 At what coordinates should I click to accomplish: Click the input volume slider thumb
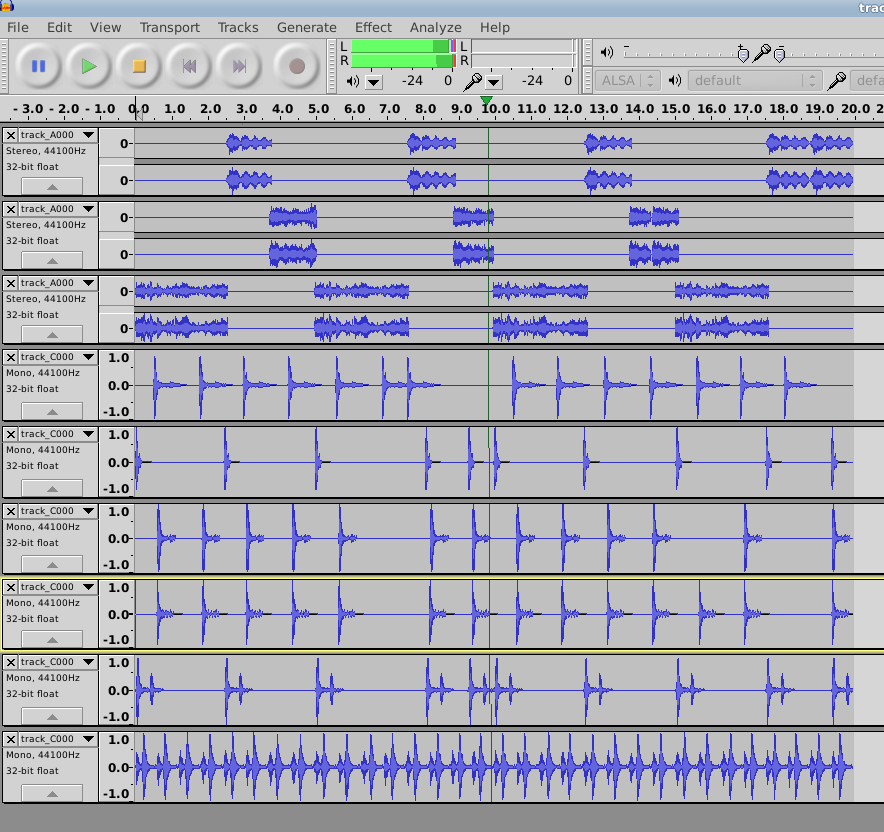pos(780,54)
